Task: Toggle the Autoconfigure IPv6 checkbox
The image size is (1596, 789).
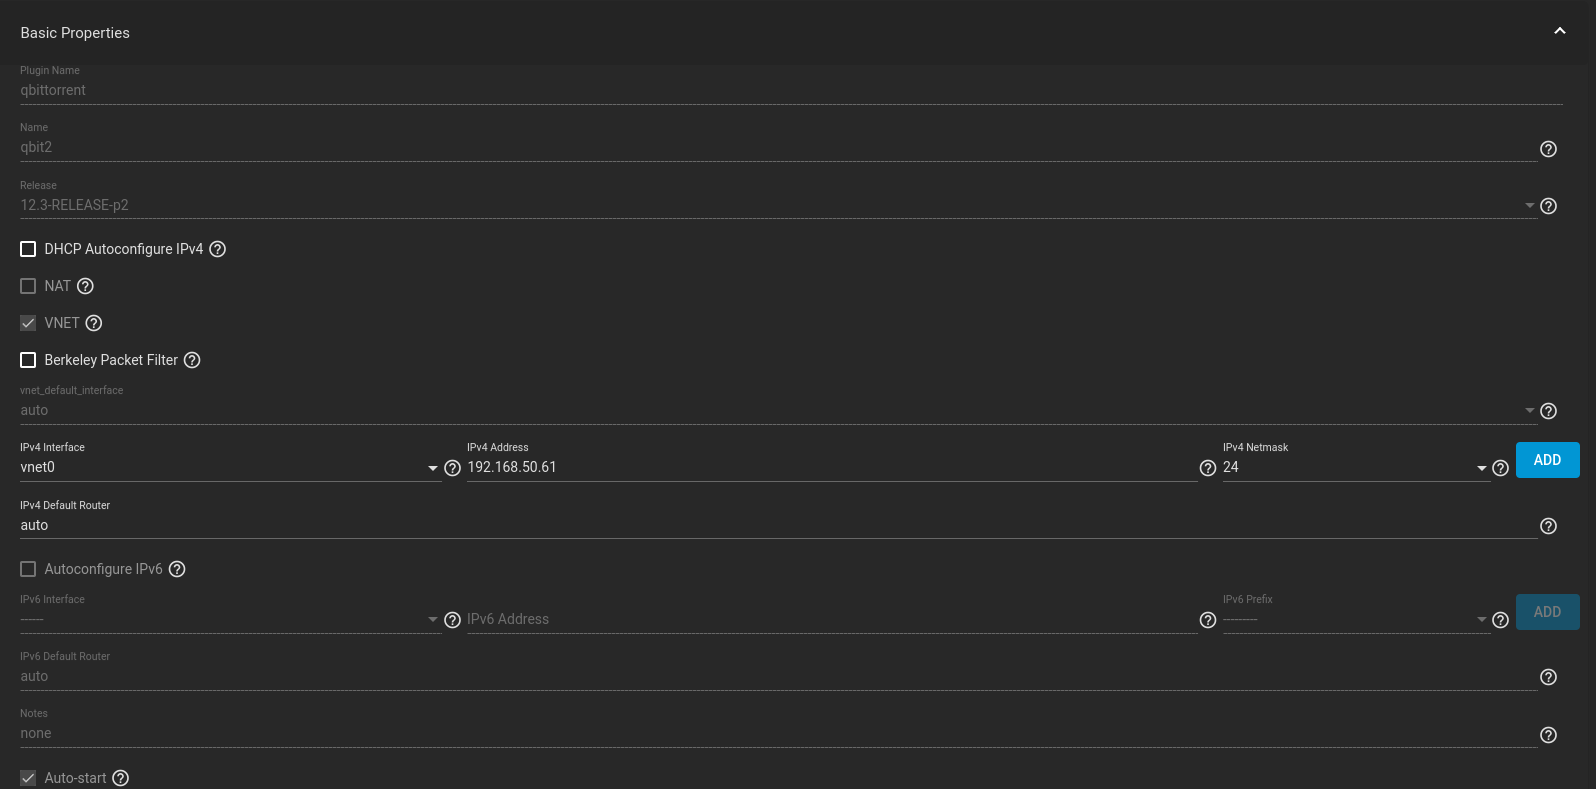Action: pos(28,569)
